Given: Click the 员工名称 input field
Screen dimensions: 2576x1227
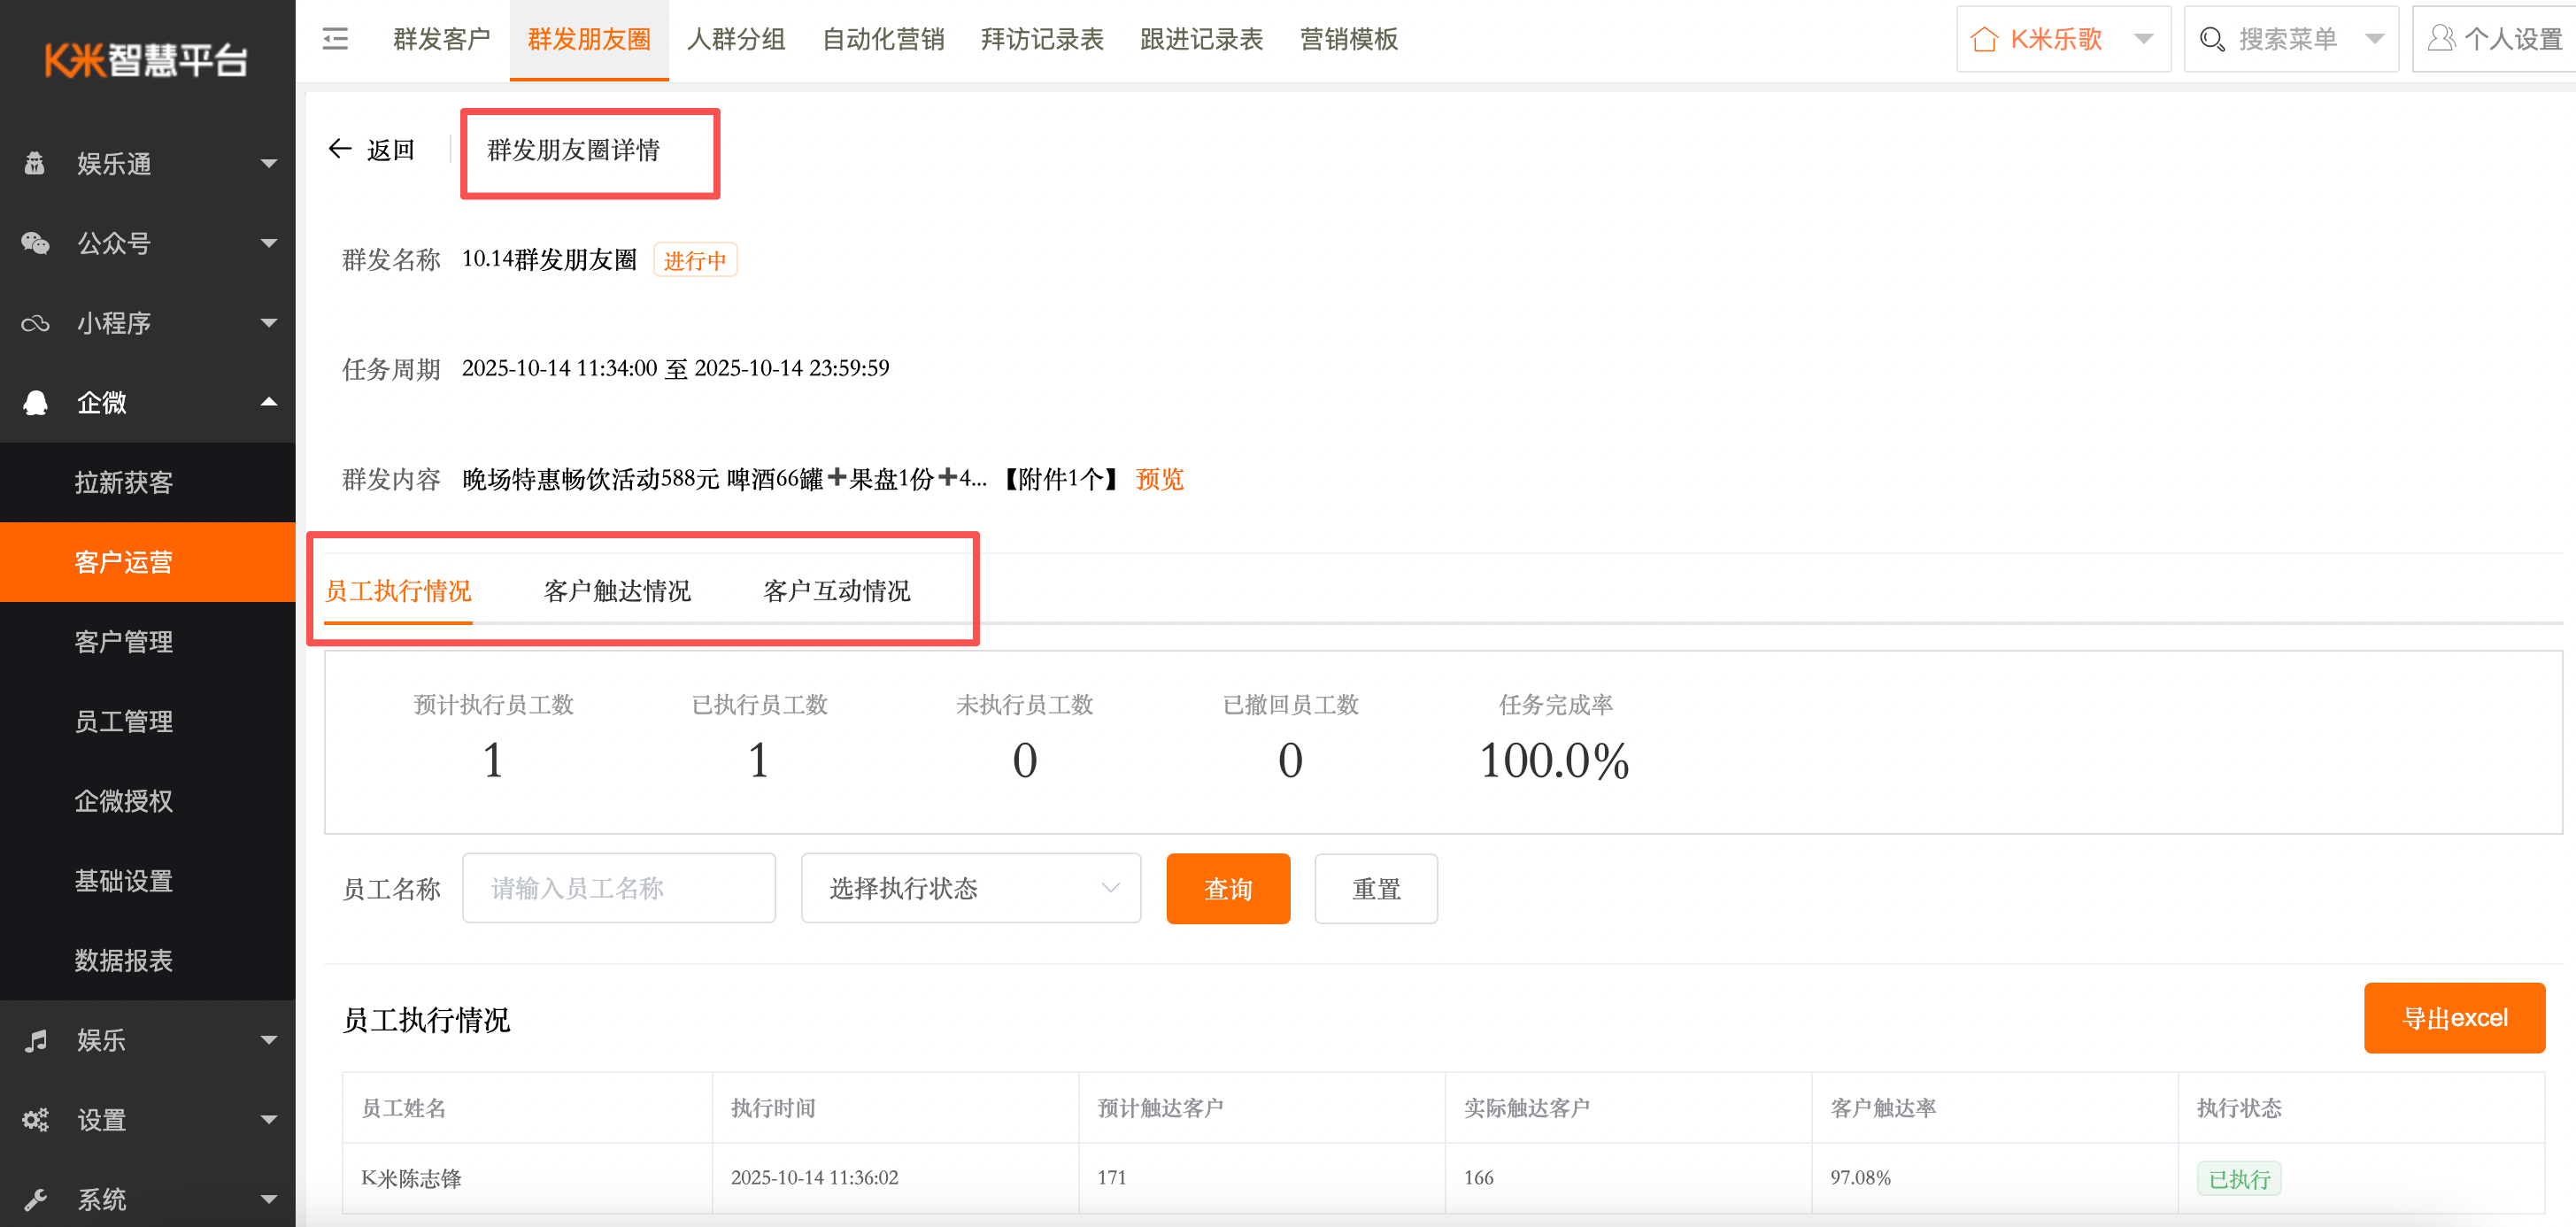Looking at the screenshot, I should [x=618, y=888].
